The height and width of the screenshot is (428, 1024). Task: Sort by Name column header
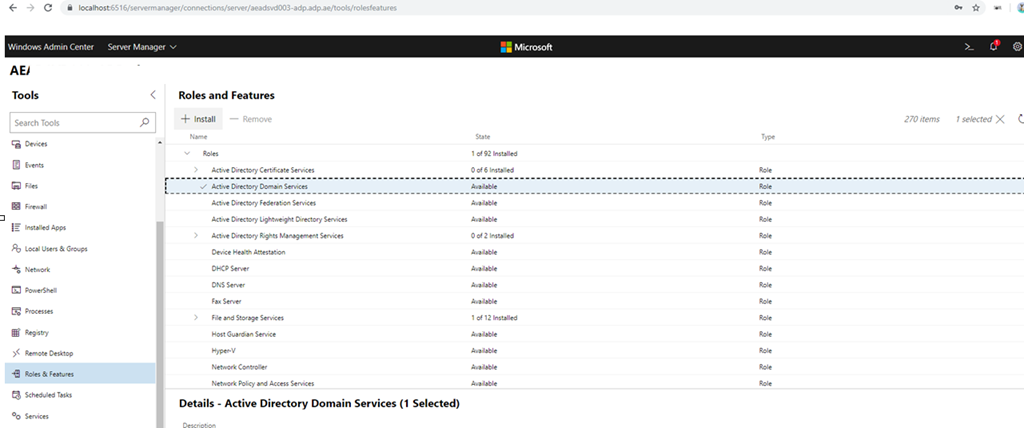click(x=198, y=137)
